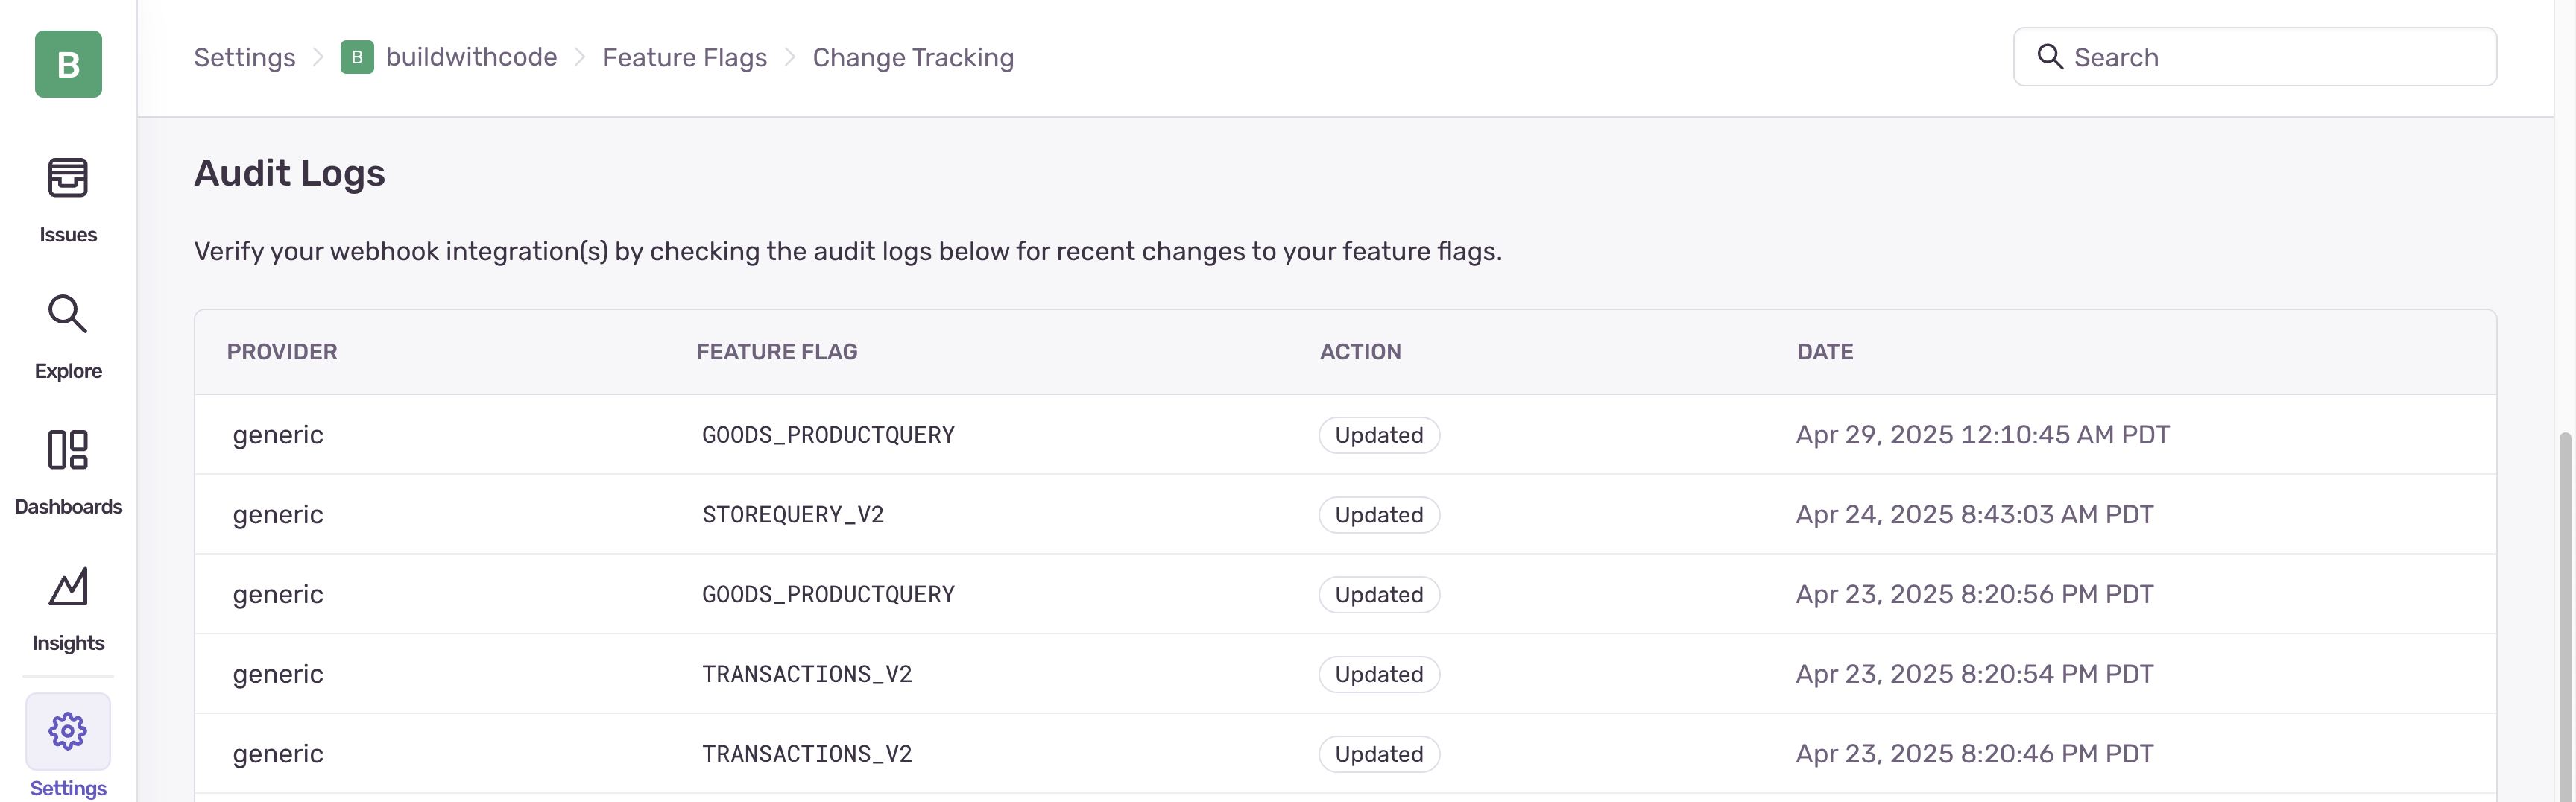Click the Updated badge on the last TRANSACTIONS_V2 row
Viewport: 2576px width, 802px height.
1379,753
